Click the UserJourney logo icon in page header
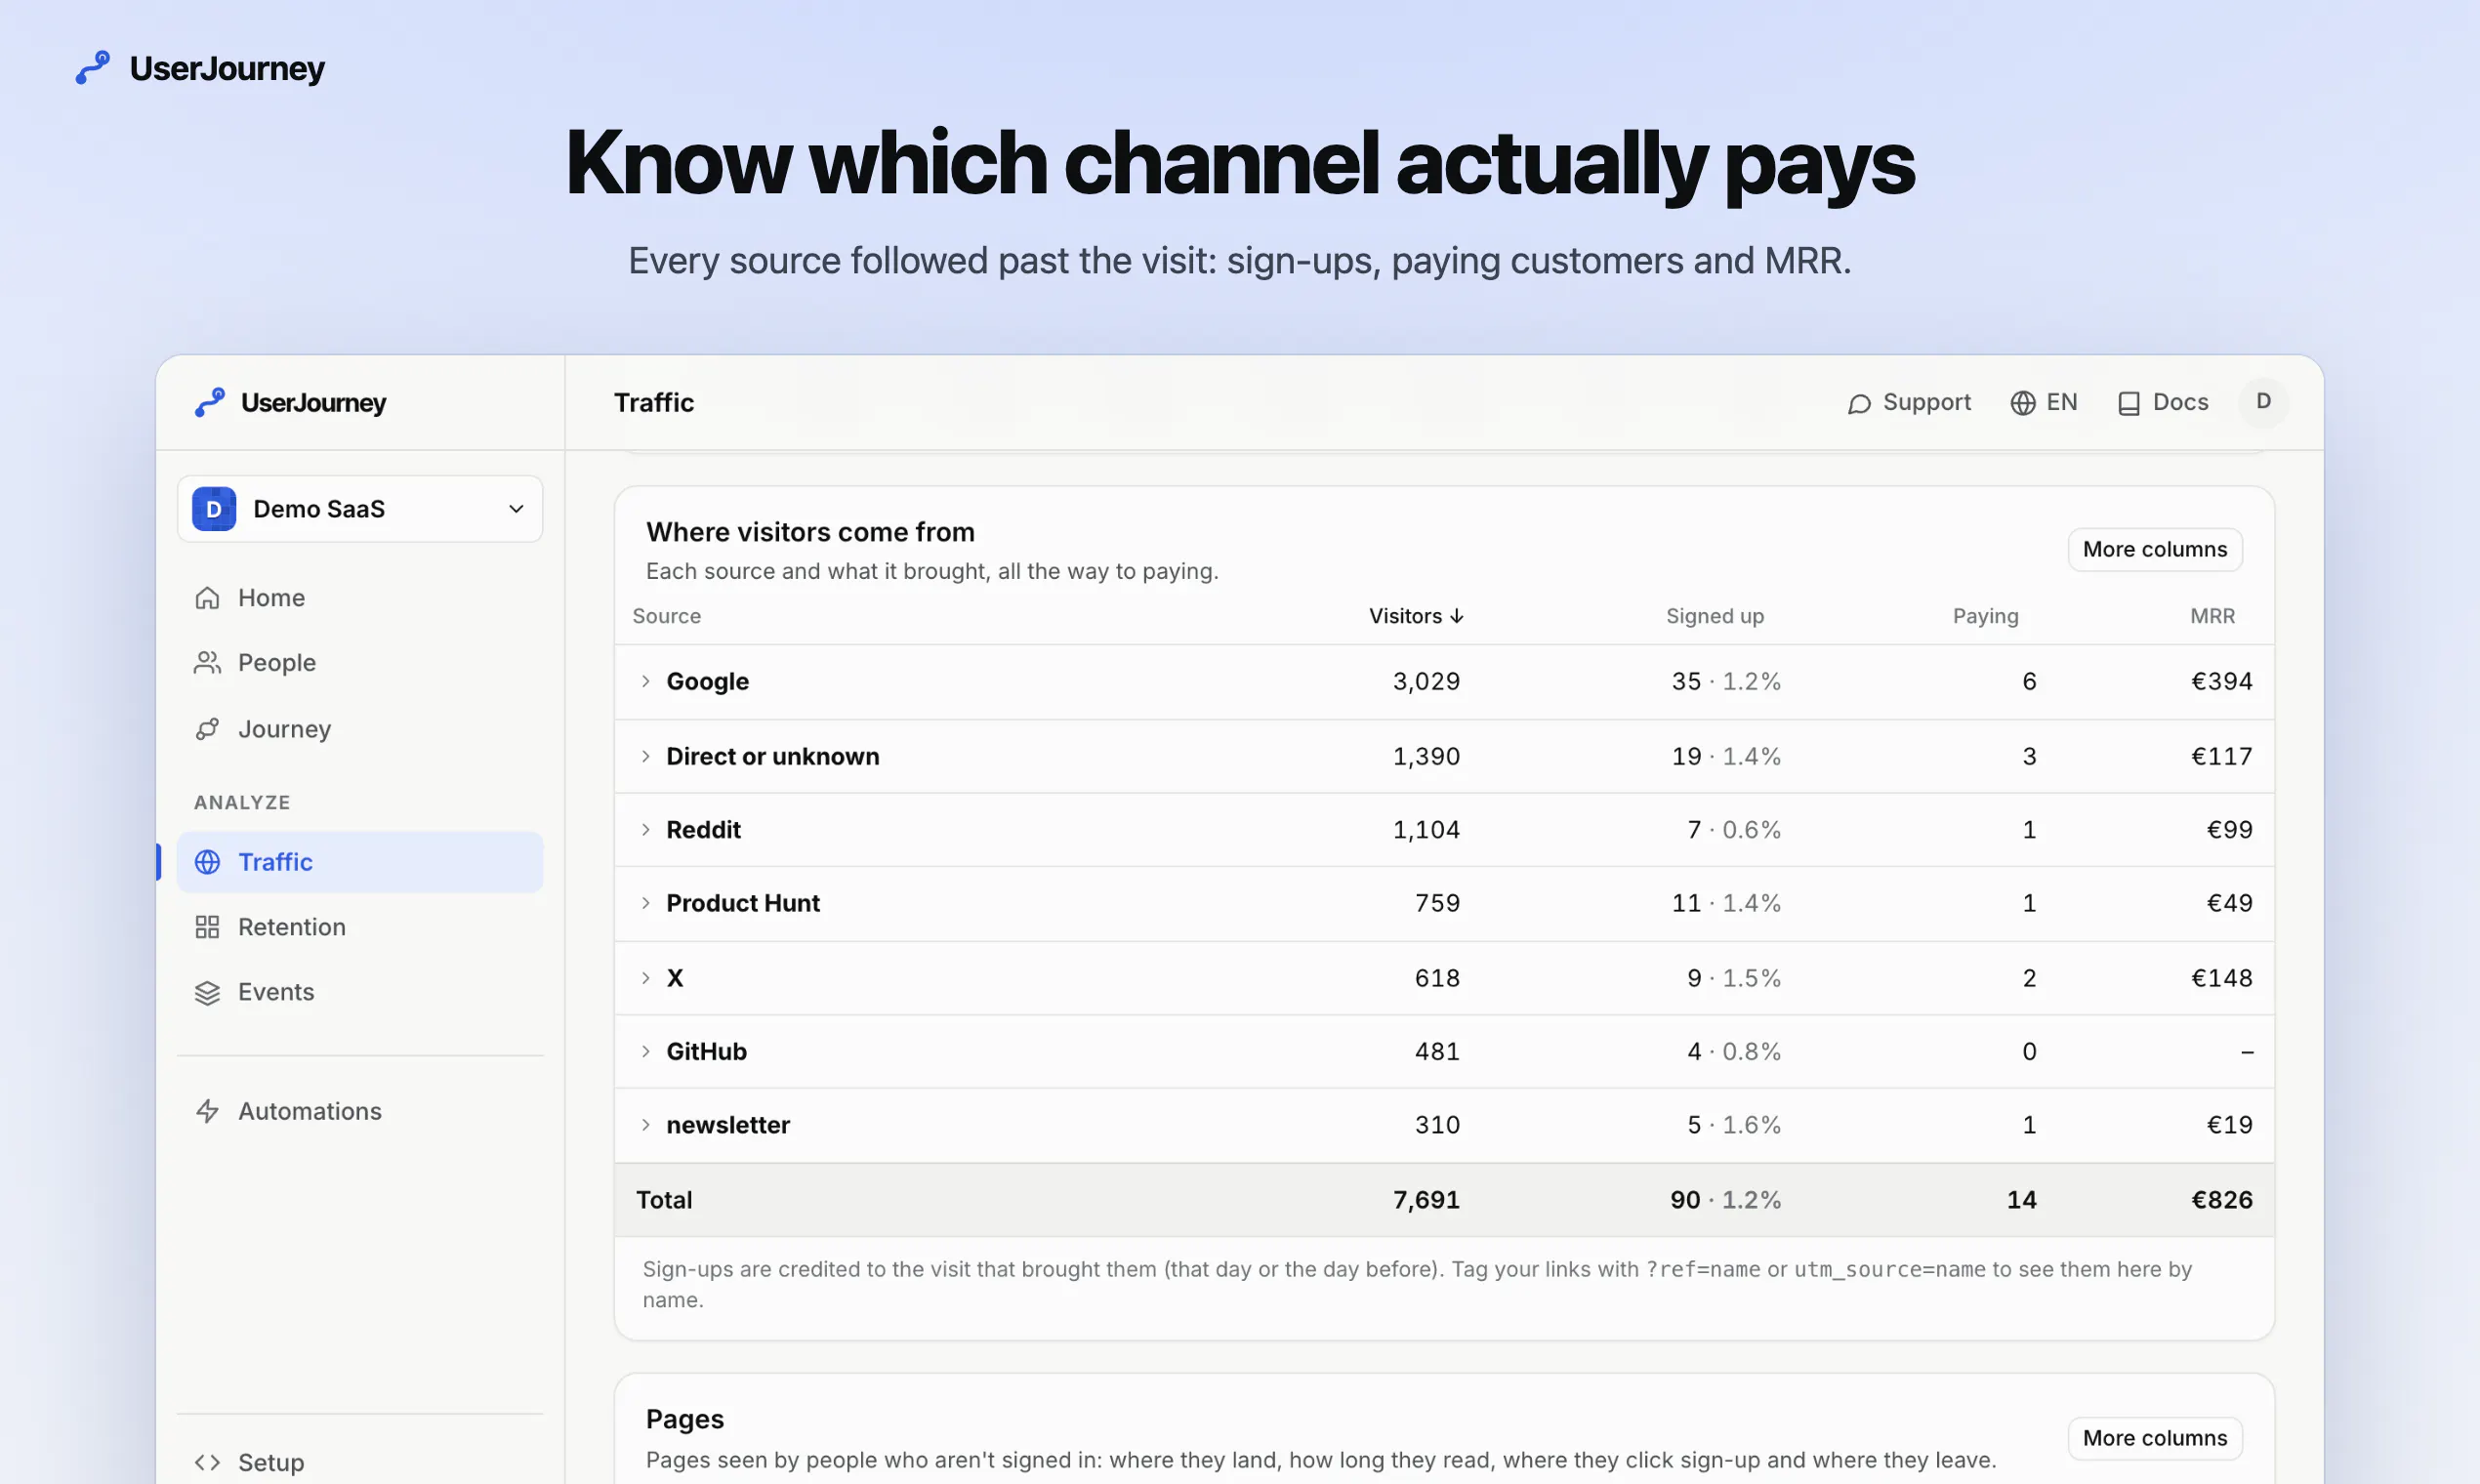2480x1484 pixels. pos(93,68)
